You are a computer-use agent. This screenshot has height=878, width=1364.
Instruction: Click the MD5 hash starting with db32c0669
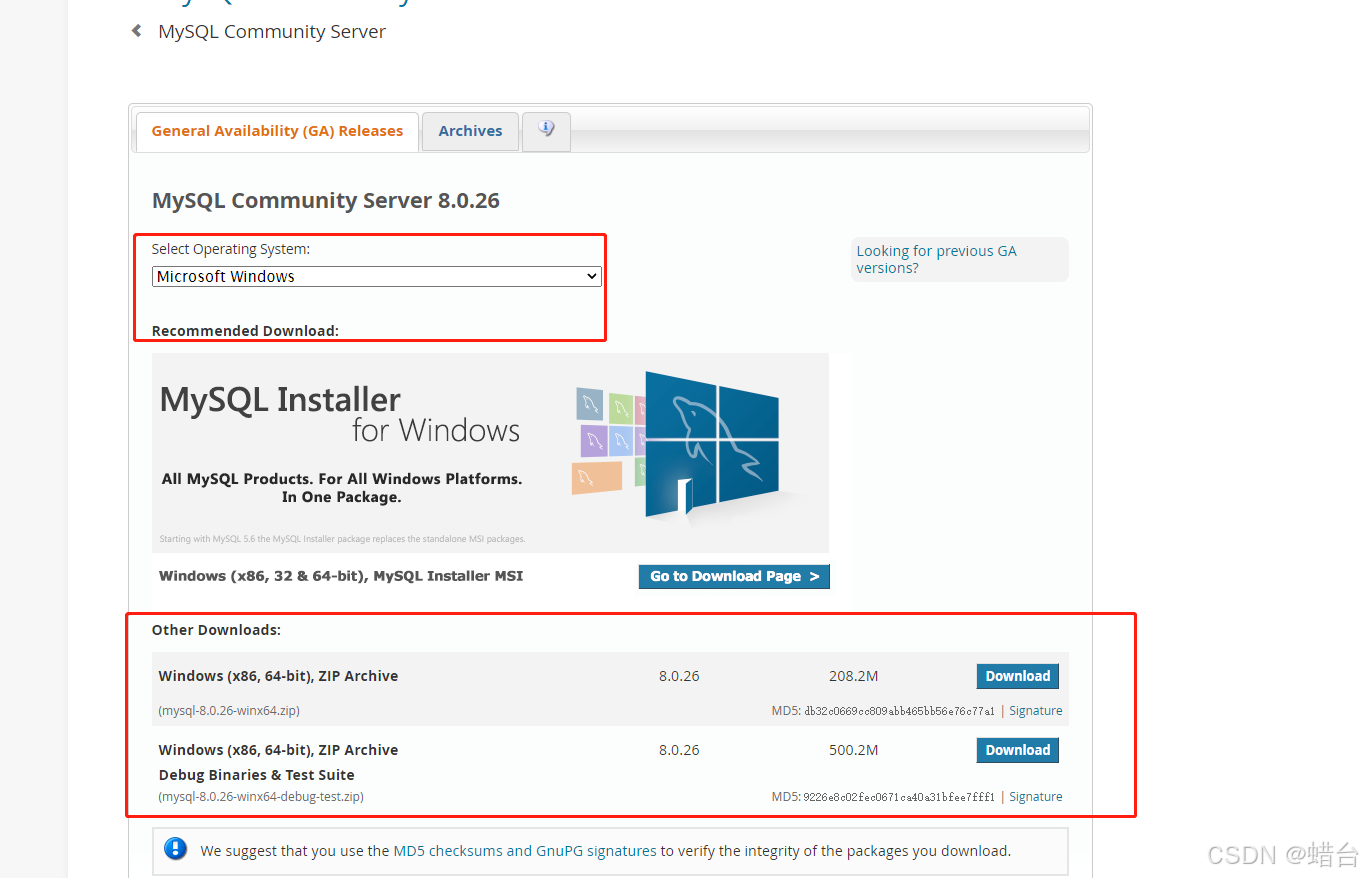tap(899, 711)
